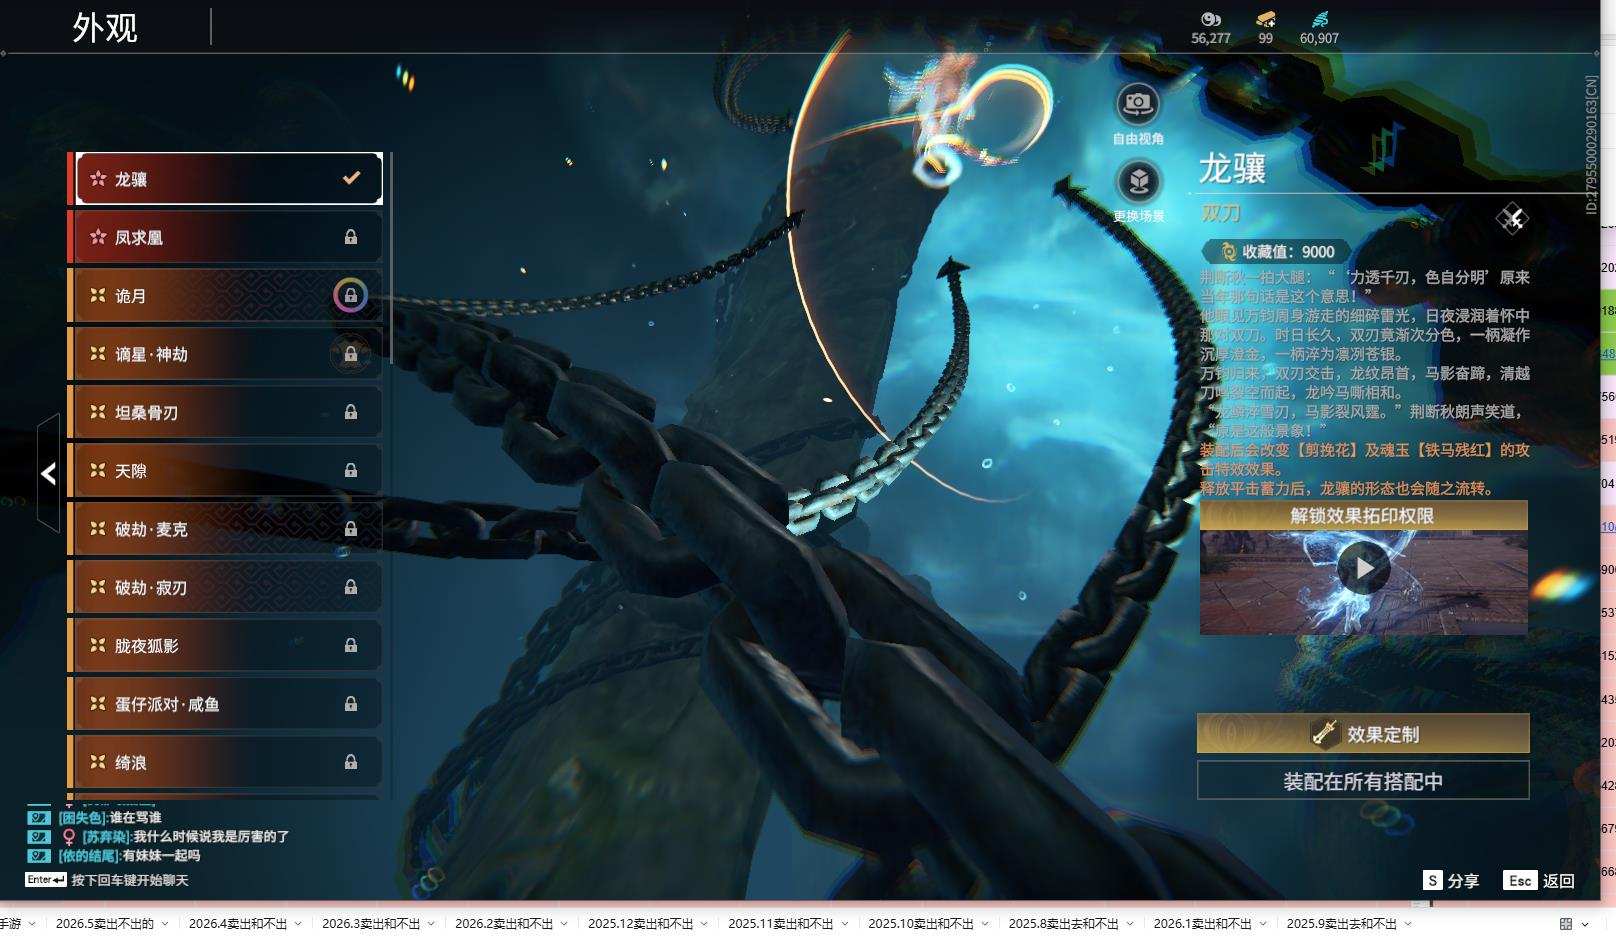1616x939 pixels.
Task: Select the 蛋仔派对·咸鱼 skin row
Action: [225, 704]
